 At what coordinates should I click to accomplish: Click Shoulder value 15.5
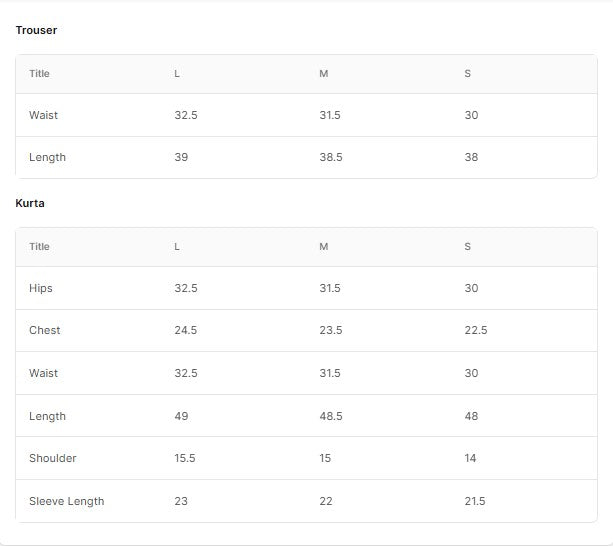tap(185, 459)
